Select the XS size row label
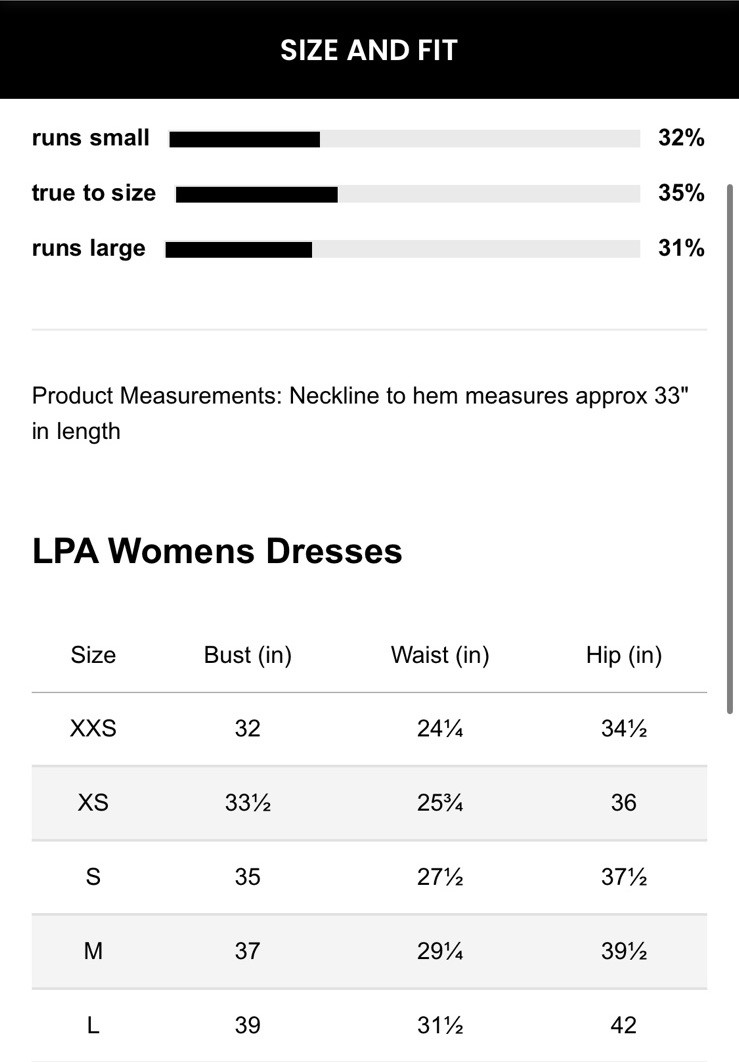739x1062 pixels. (93, 803)
